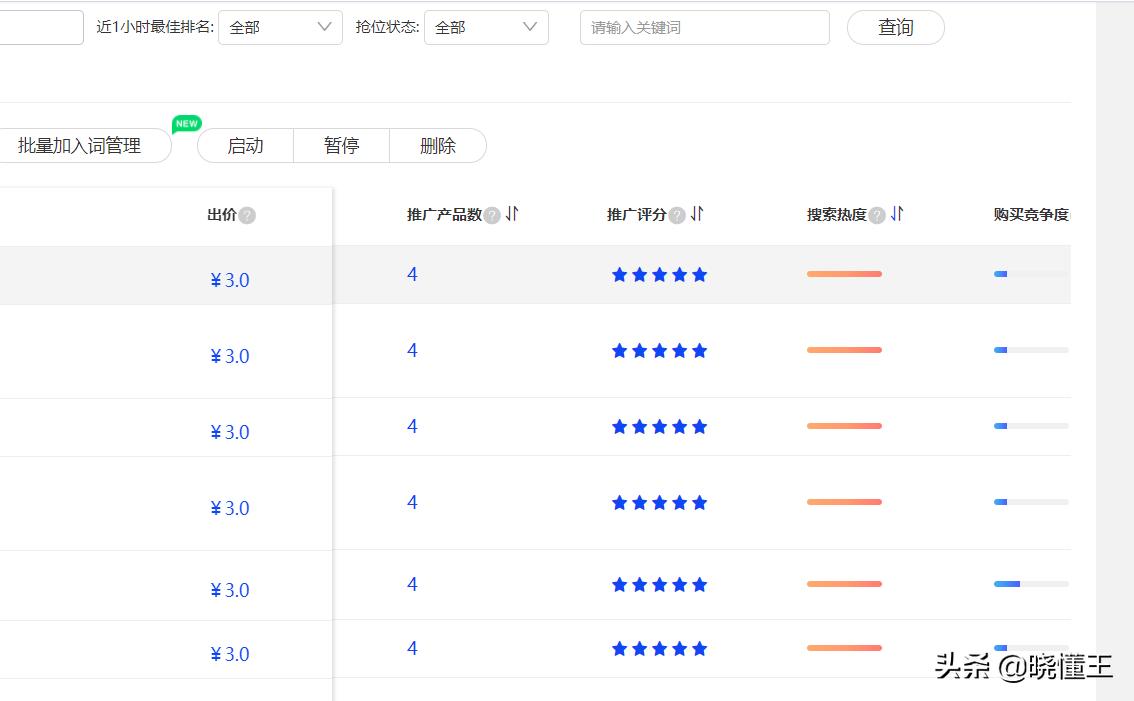Select the star rating in the third row
Image resolution: width=1134 pixels, height=701 pixels.
pyautogui.click(x=659, y=426)
